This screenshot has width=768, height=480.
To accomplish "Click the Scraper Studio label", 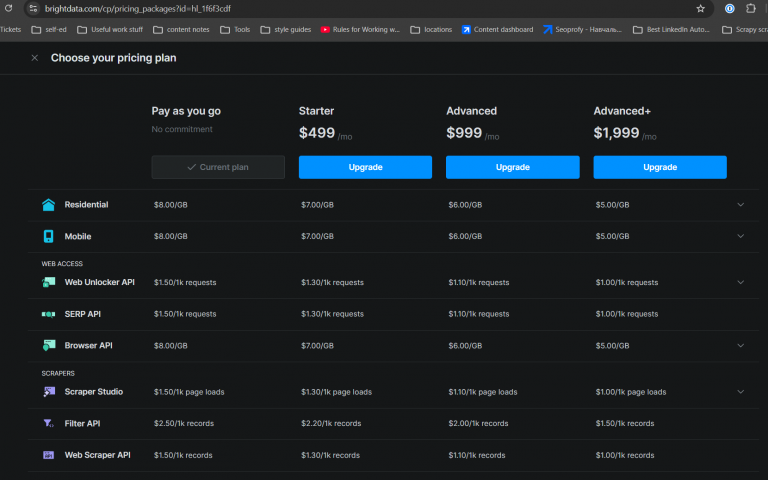I will (x=94, y=391).
